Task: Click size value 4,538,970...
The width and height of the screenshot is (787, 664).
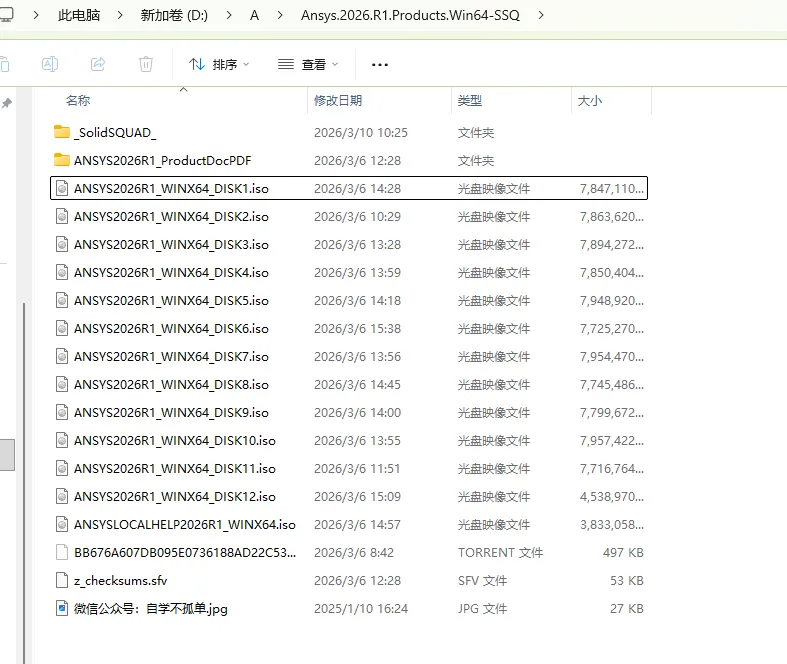Action: tap(612, 497)
